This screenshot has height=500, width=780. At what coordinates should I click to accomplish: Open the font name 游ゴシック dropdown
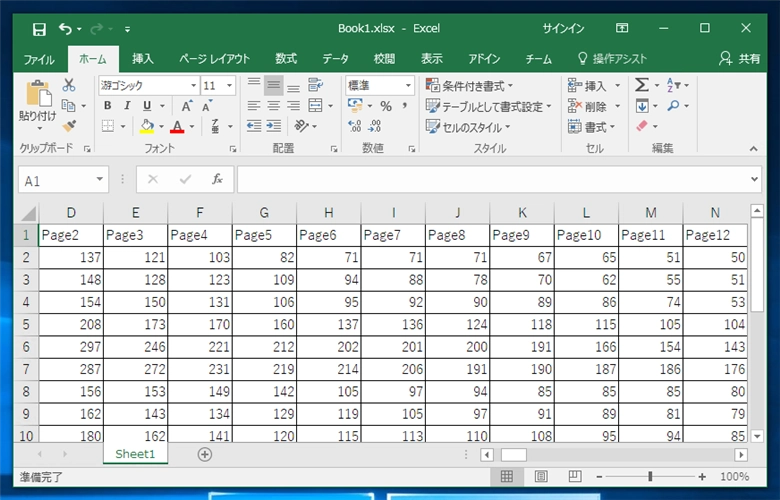[194, 86]
